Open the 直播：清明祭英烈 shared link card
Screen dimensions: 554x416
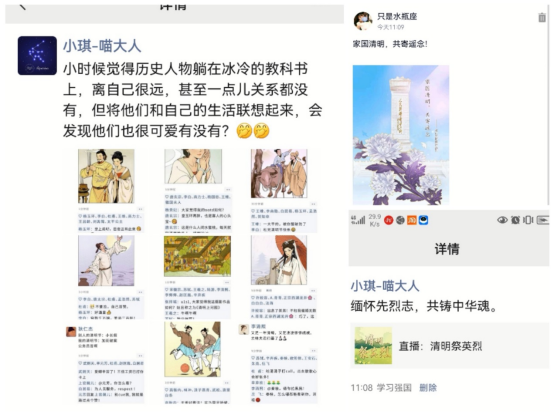pos(449,345)
